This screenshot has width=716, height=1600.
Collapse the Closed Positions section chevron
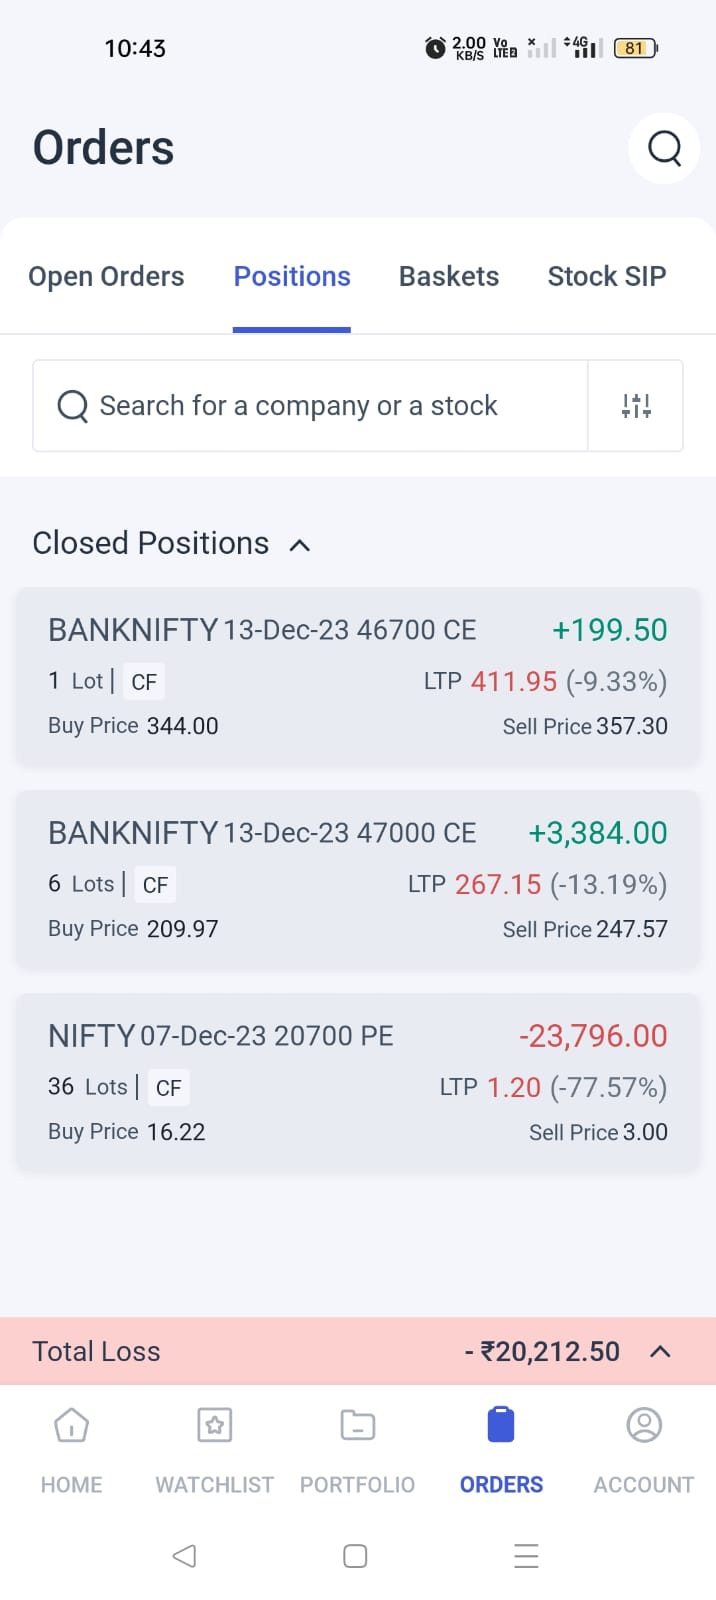tap(299, 545)
